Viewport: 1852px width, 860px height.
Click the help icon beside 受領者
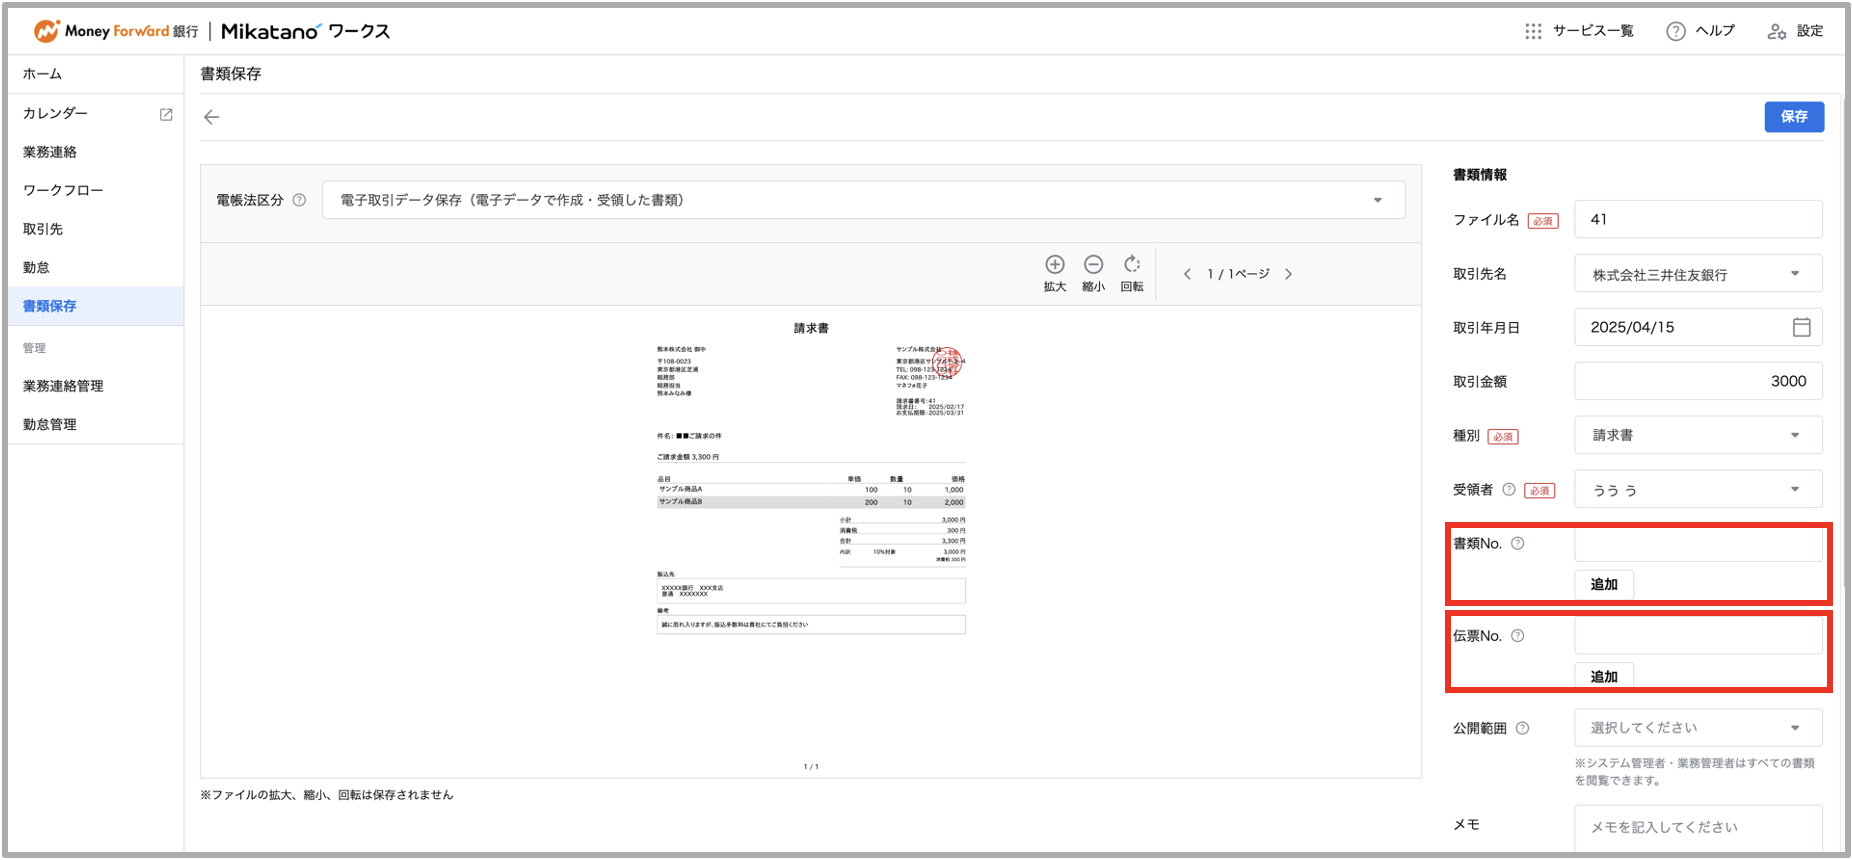click(x=1509, y=489)
